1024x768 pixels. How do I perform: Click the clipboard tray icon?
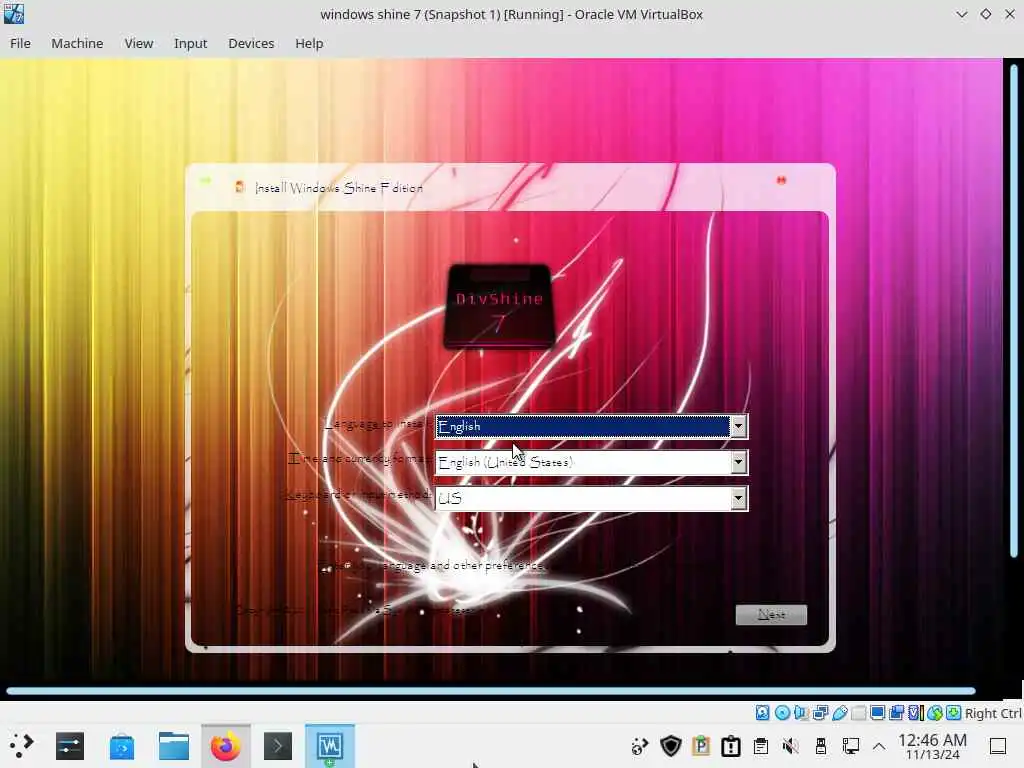pos(761,745)
